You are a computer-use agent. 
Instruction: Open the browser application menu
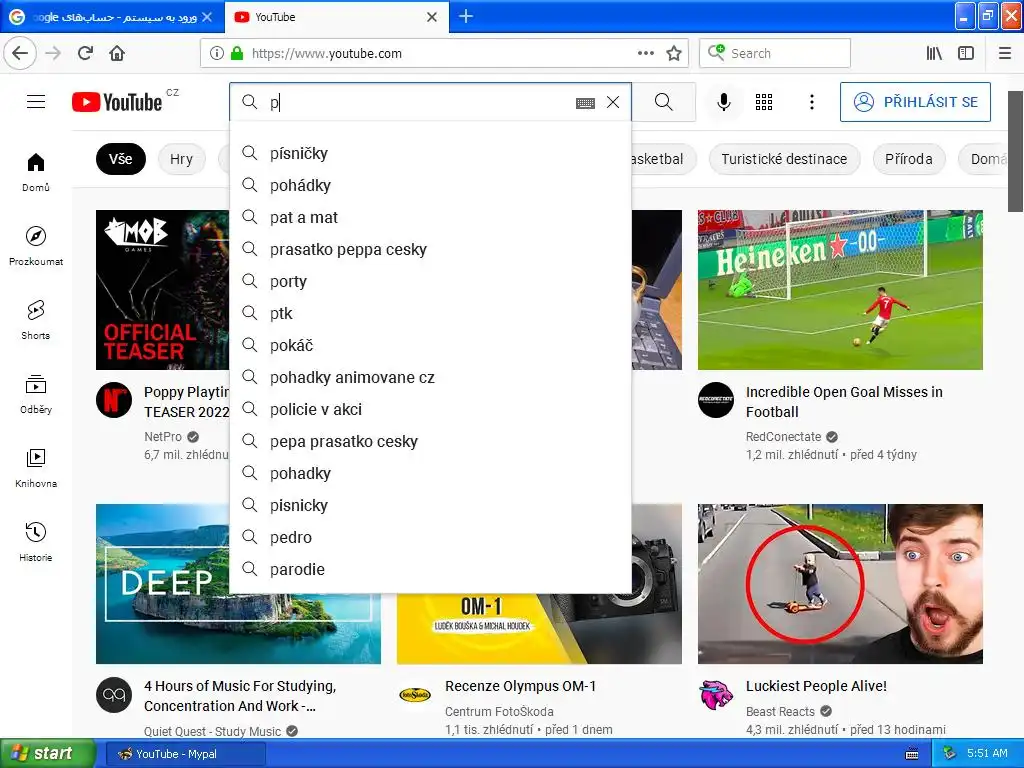pos(1005,54)
